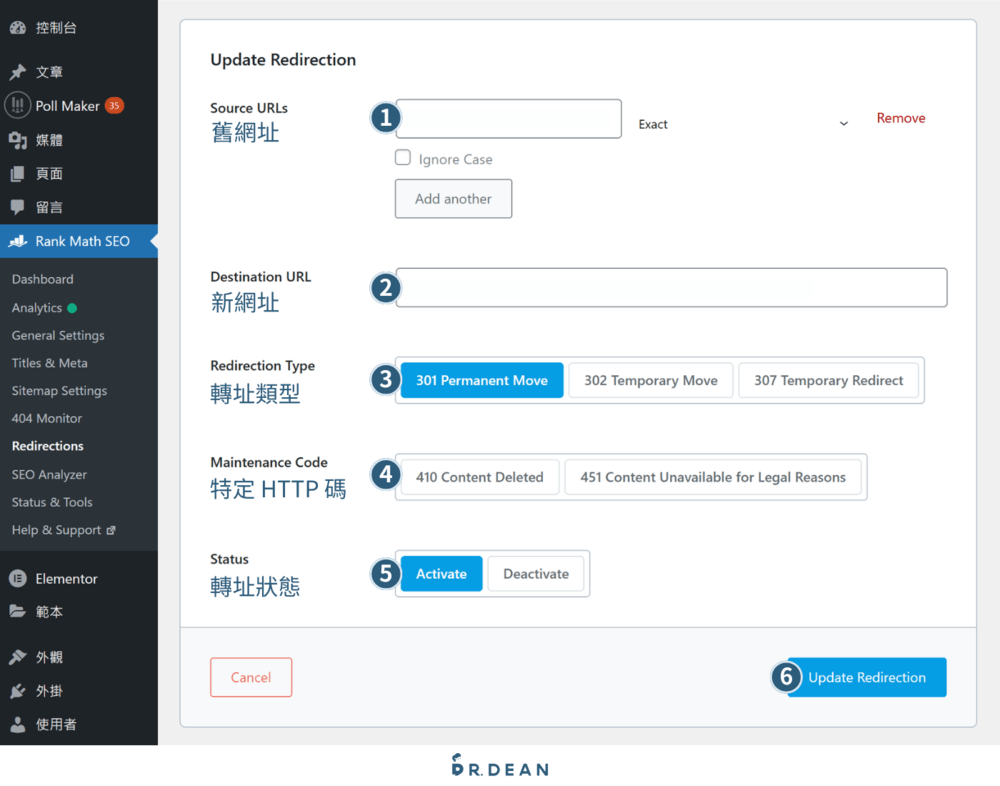Click inside the Destination URL field
The image size is (1000, 786).
[670, 287]
